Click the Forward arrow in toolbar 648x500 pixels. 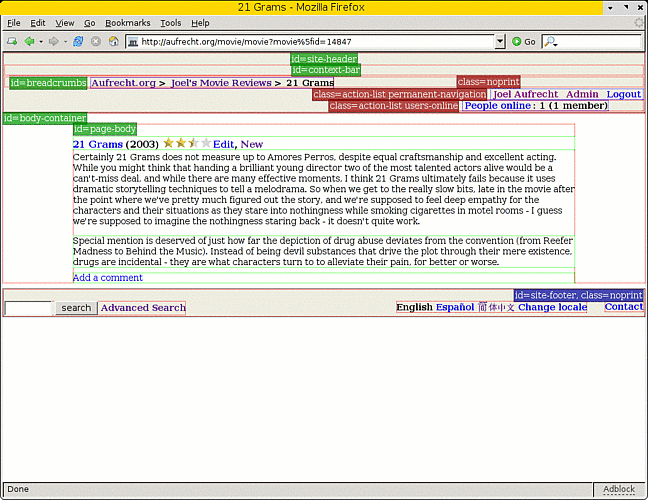click(x=52, y=42)
